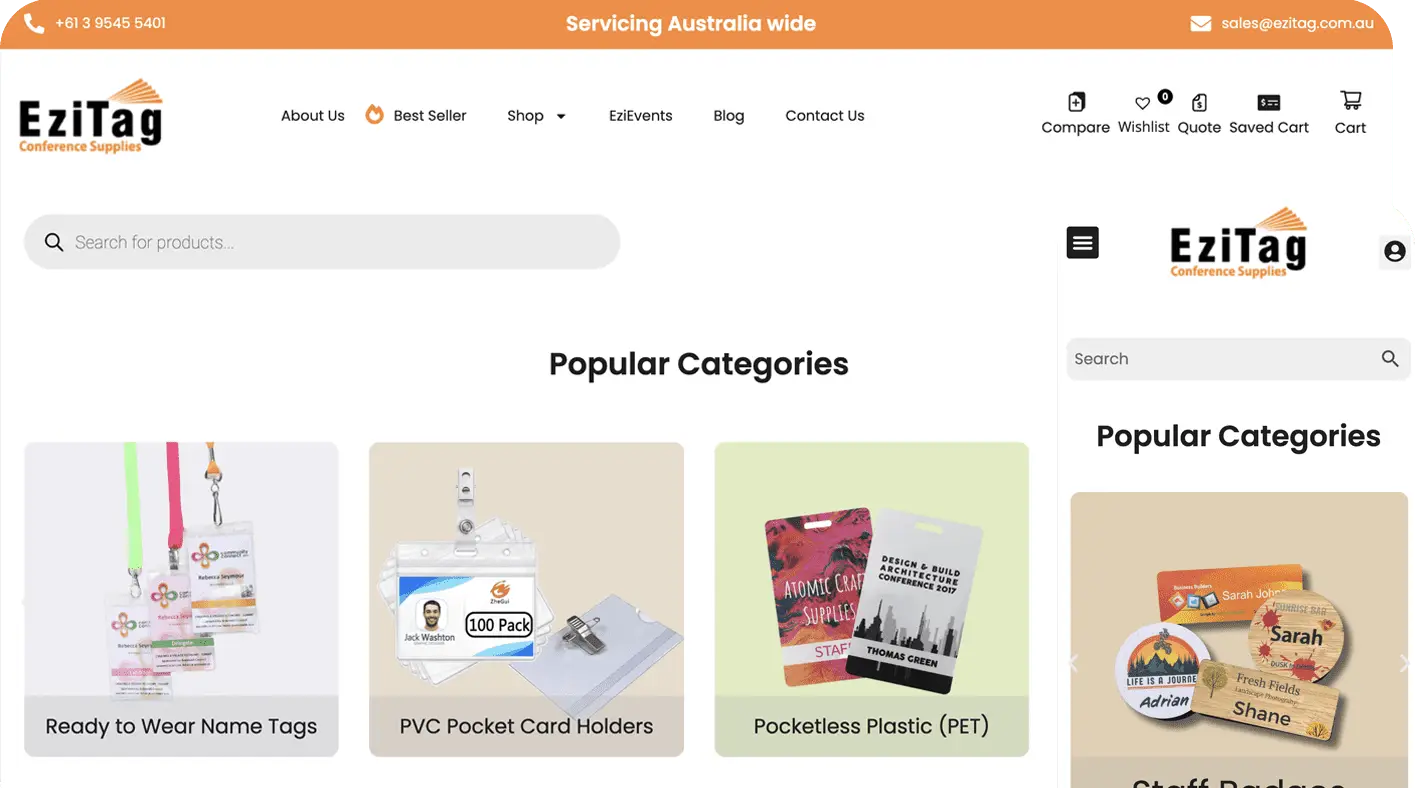Open the Quote icon

pos(1199,102)
